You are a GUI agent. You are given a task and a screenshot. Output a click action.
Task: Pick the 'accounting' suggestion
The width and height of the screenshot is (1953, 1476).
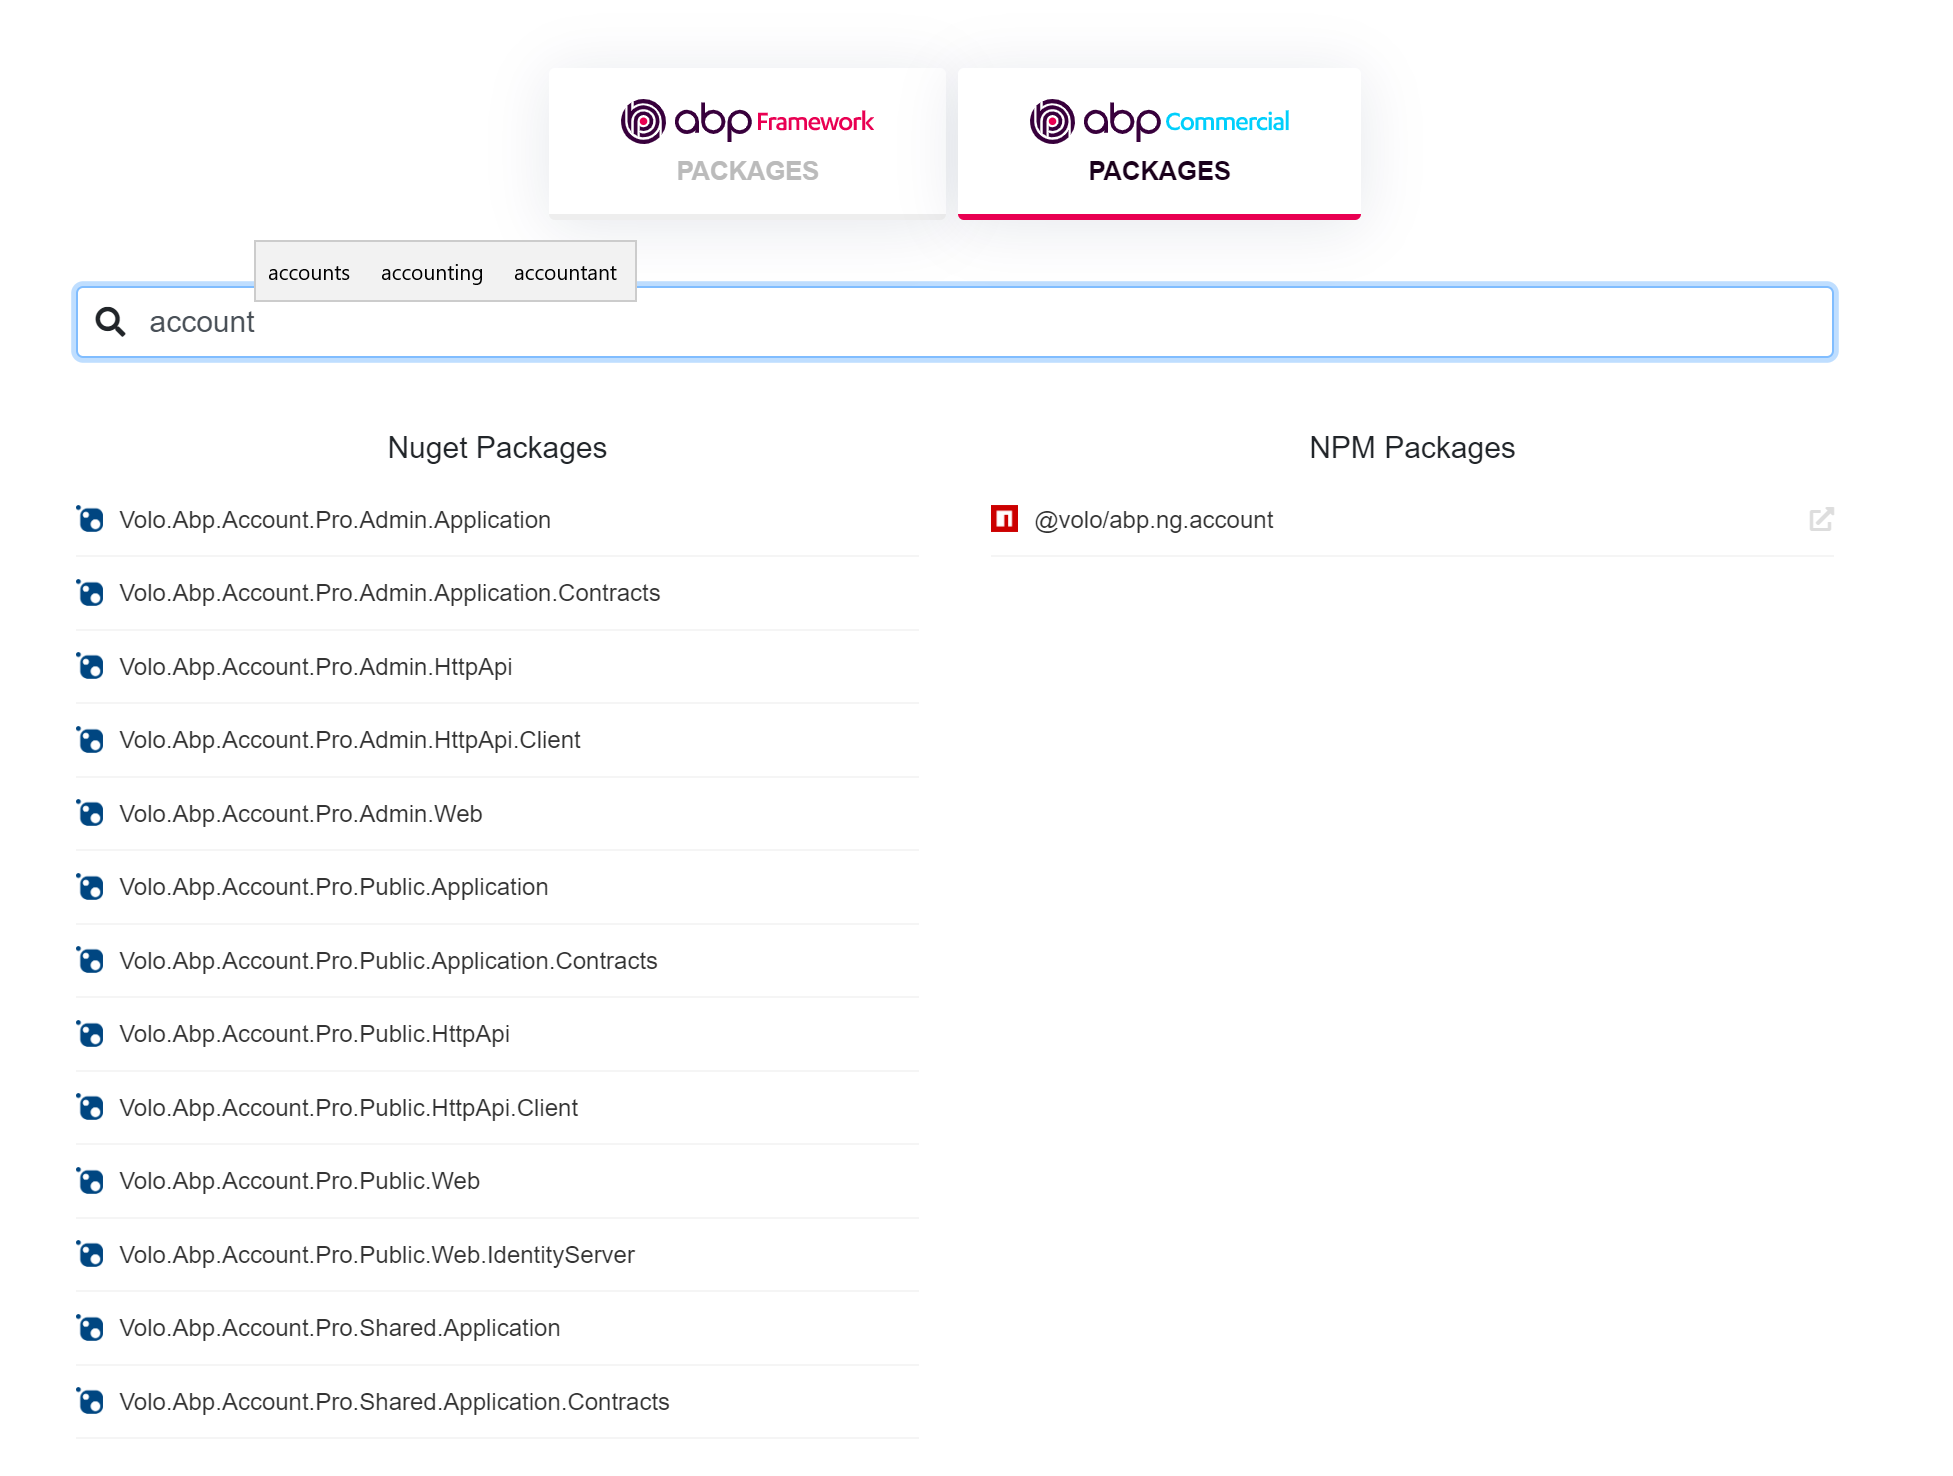coord(431,273)
